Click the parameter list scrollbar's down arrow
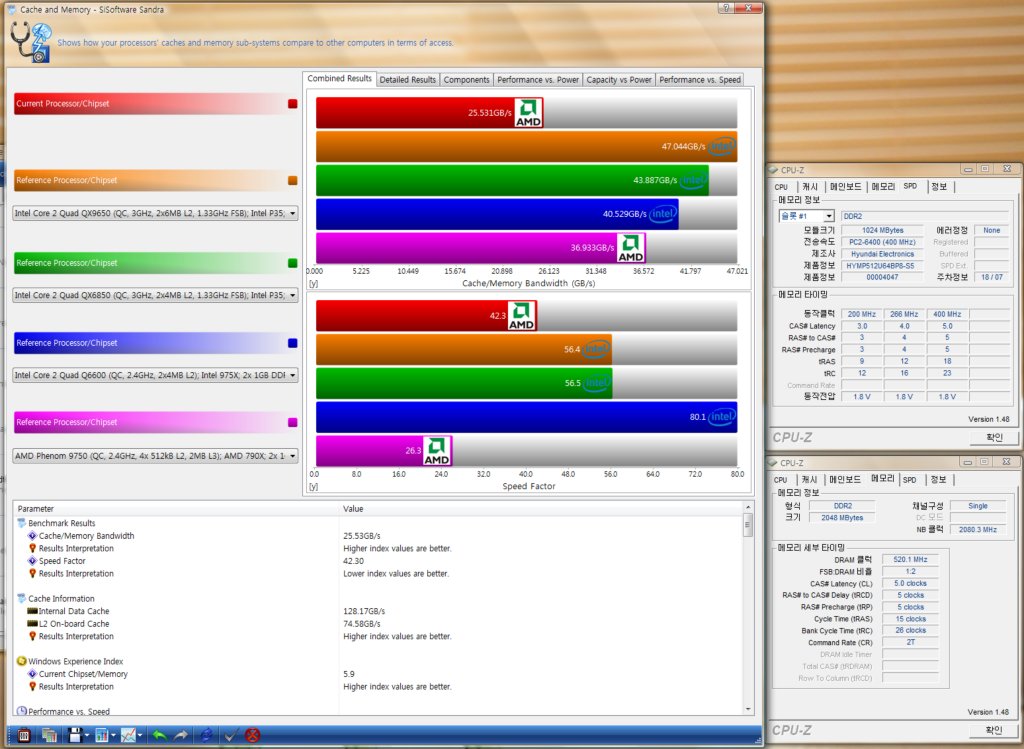 point(748,709)
